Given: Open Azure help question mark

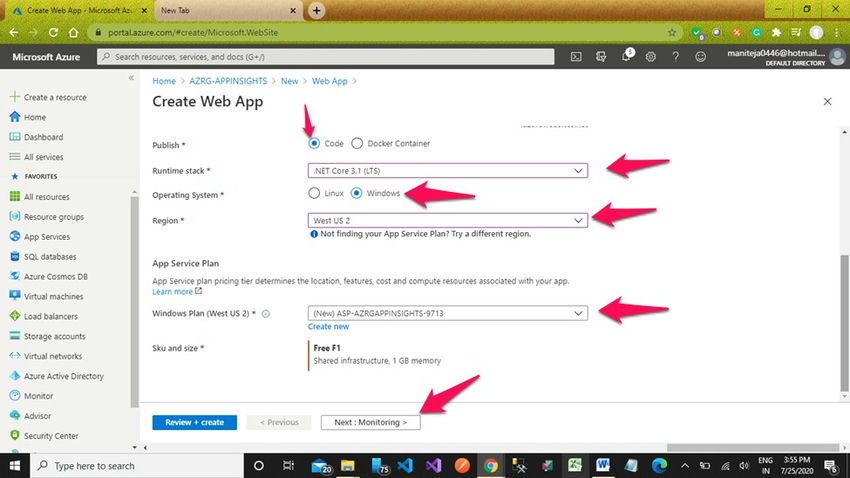Looking at the screenshot, I should pos(675,56).
